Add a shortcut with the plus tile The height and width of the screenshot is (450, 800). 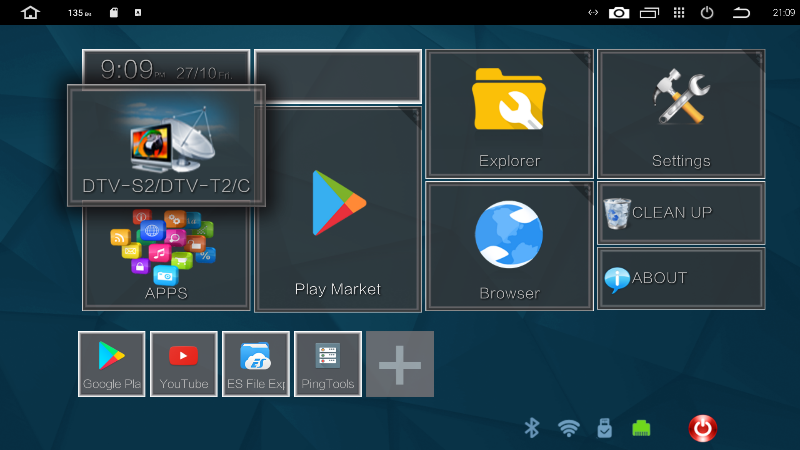(400, 364)
